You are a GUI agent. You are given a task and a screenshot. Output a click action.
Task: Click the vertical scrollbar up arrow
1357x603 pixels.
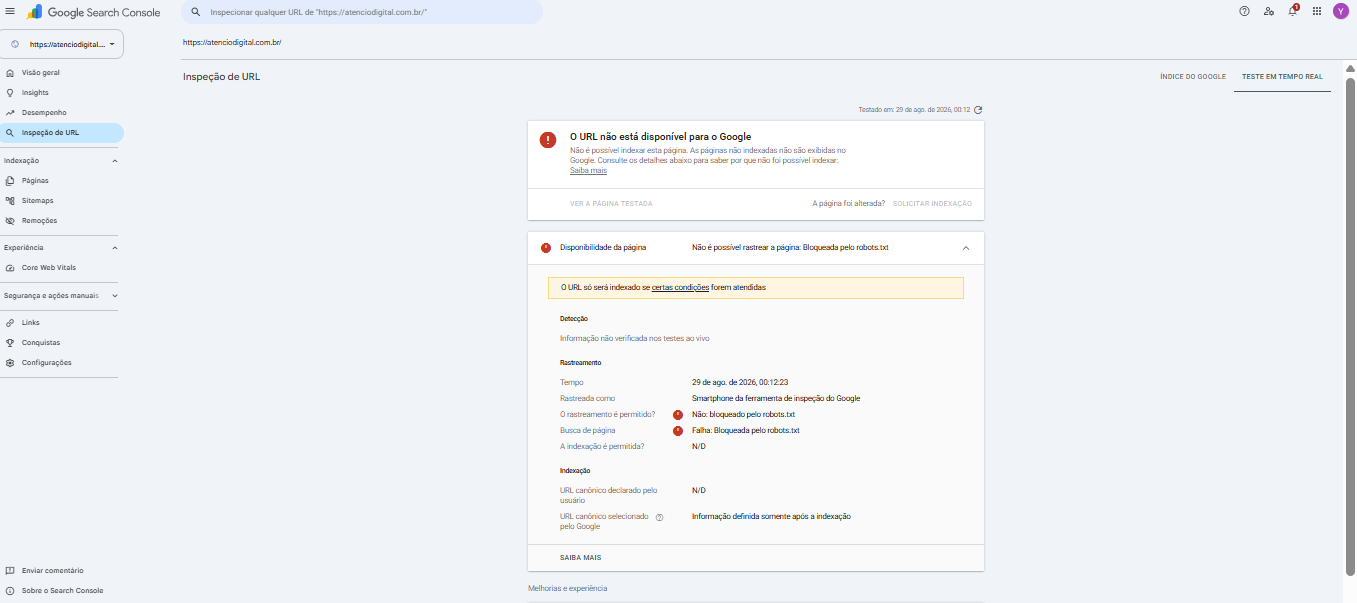tap(1350, 68)
